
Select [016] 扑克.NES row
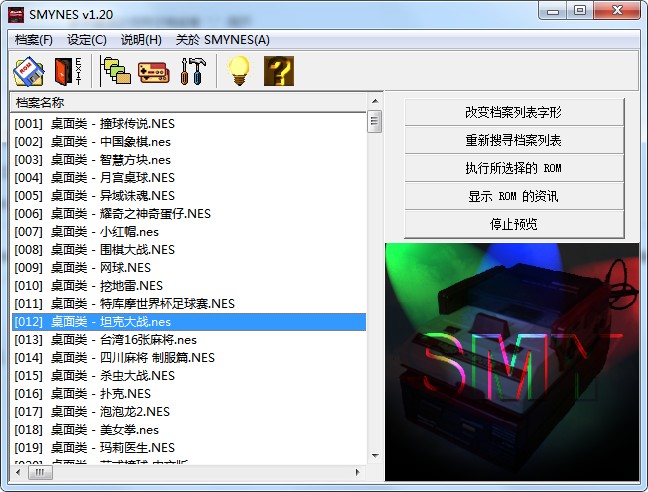tap(189, 394)
